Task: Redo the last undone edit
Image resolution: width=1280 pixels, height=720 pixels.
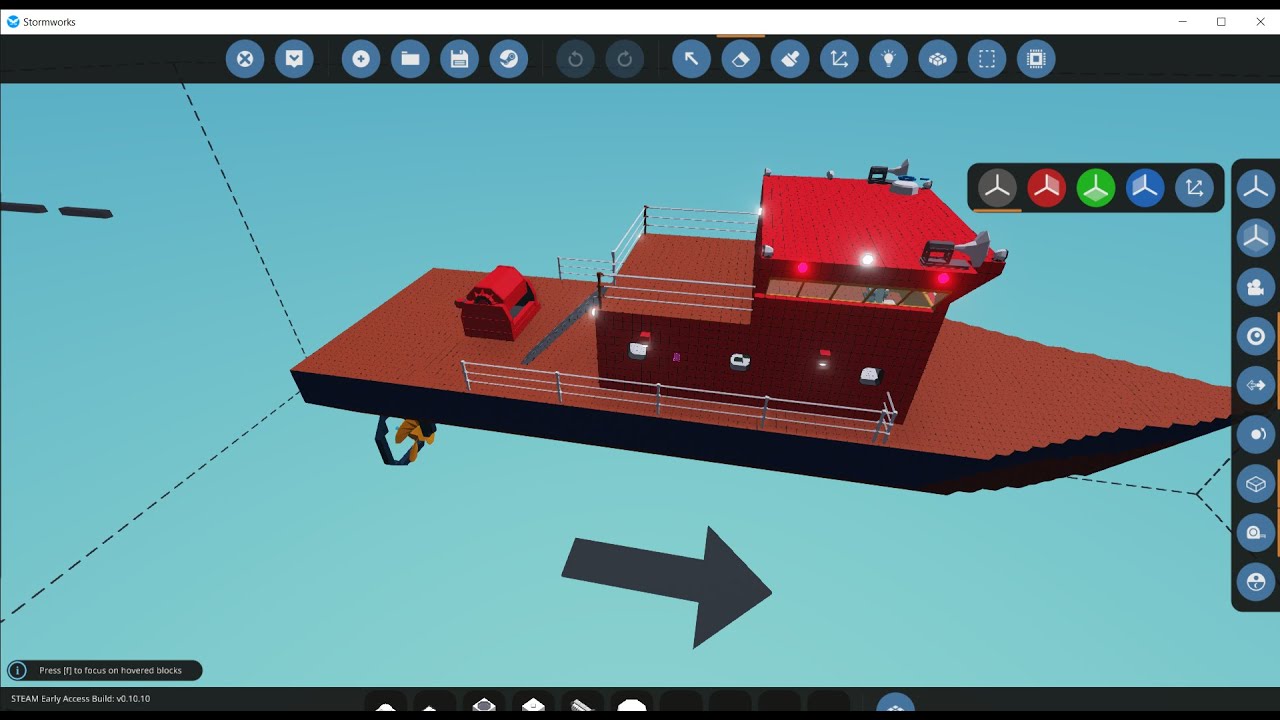Action: click(x=625, y=59)
